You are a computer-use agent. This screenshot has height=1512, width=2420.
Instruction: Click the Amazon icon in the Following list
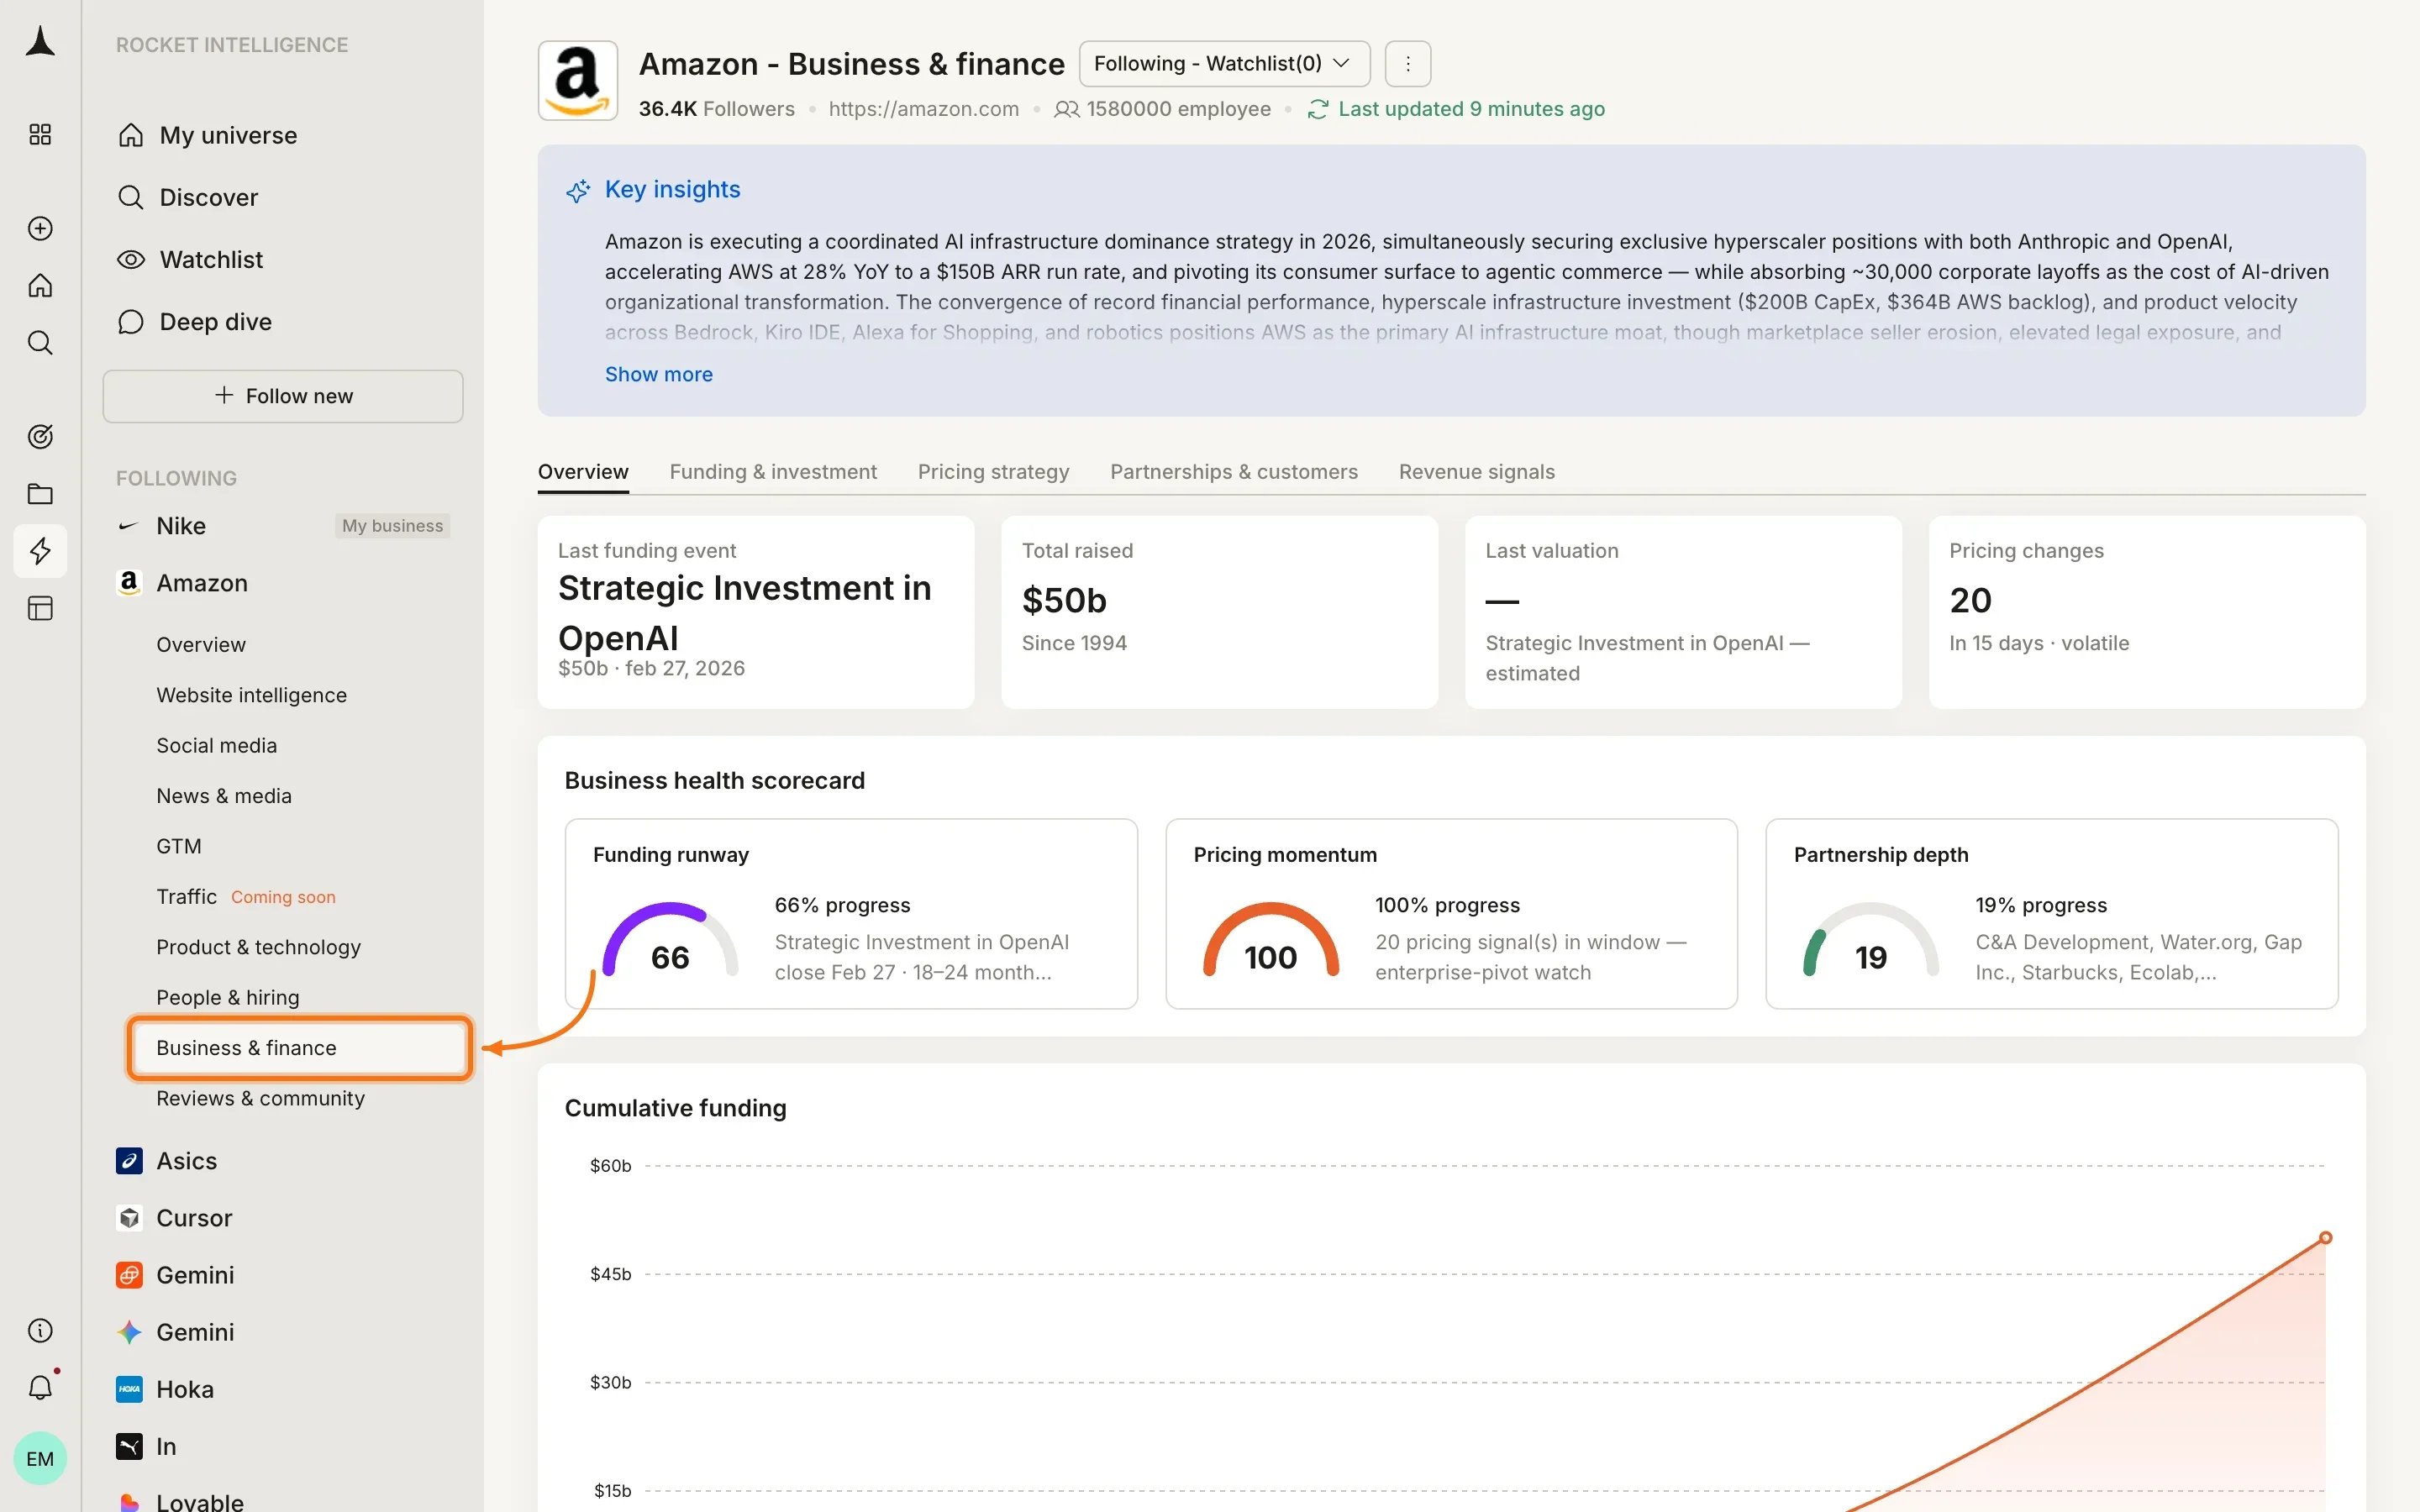pyautogui.click(x=129, y=583)
